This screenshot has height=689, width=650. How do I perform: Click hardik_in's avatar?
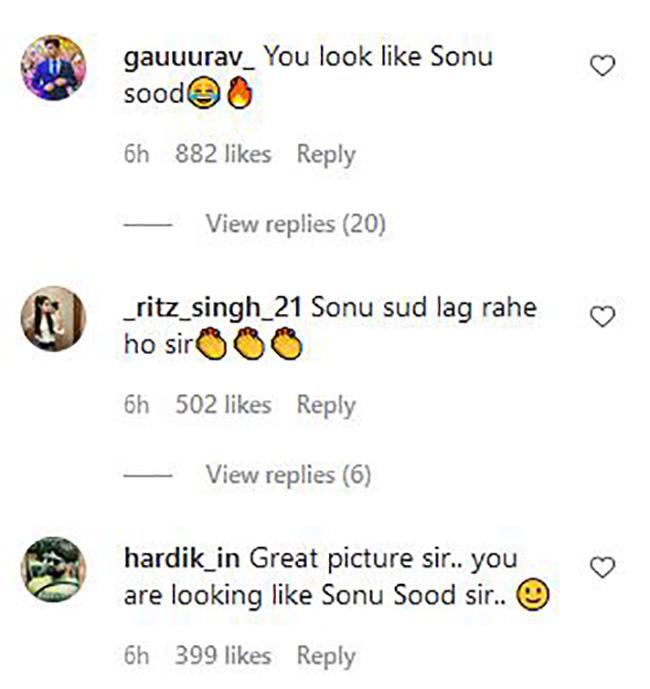coord(54,569)
